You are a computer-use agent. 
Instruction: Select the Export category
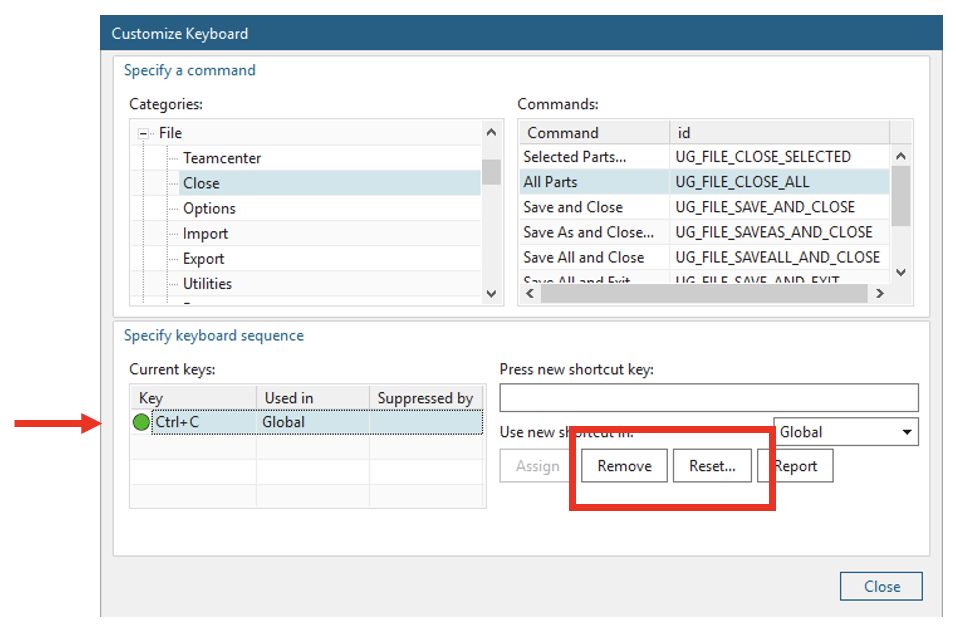click(204, 259)
